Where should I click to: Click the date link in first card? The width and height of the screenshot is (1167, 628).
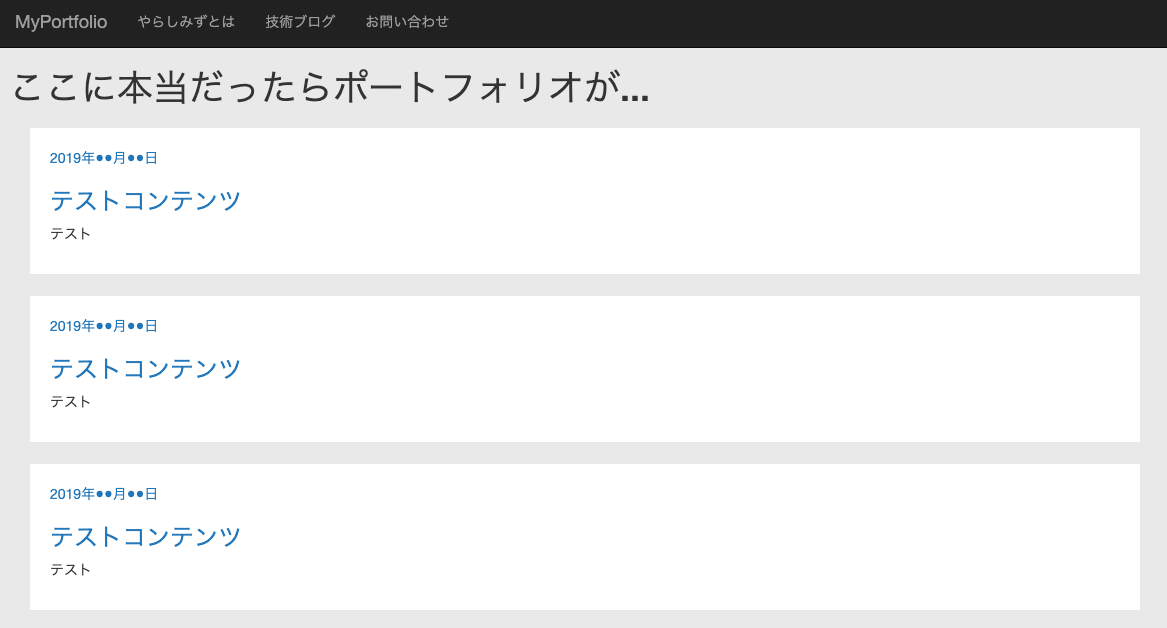pyautogui.click(x=104, y=158)
